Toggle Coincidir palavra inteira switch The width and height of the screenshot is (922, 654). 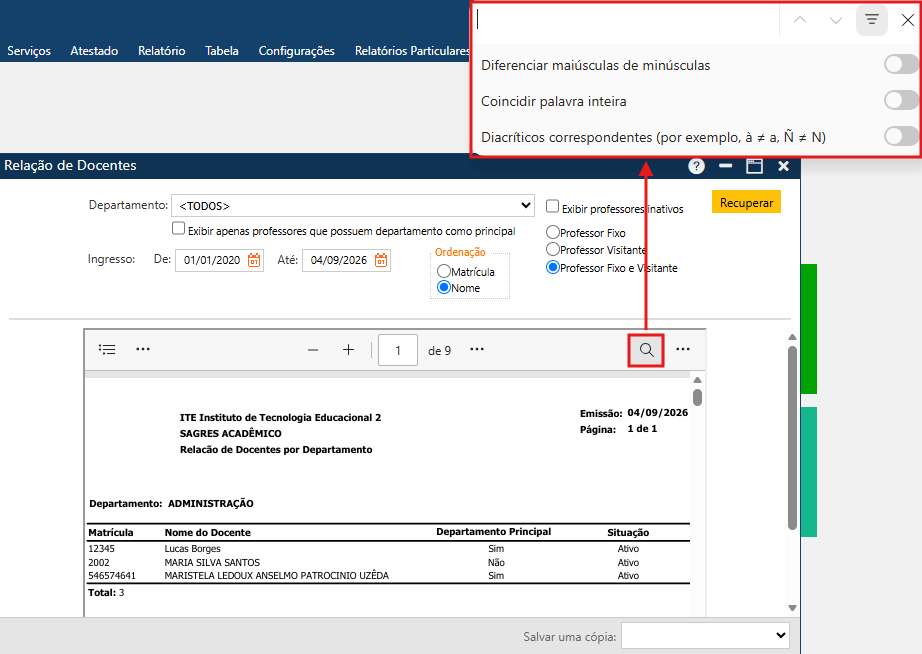(901, 101)
